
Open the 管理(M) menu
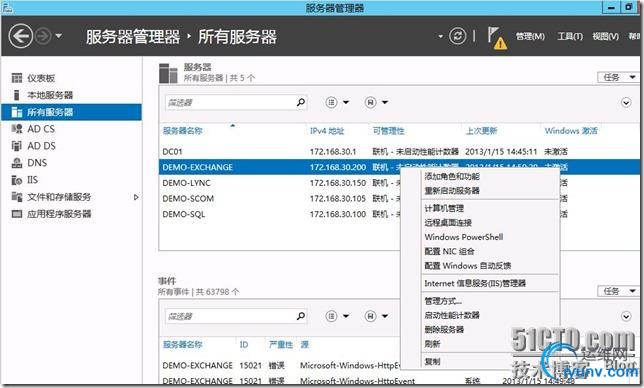pyautogui.click(x=530, y=37)
